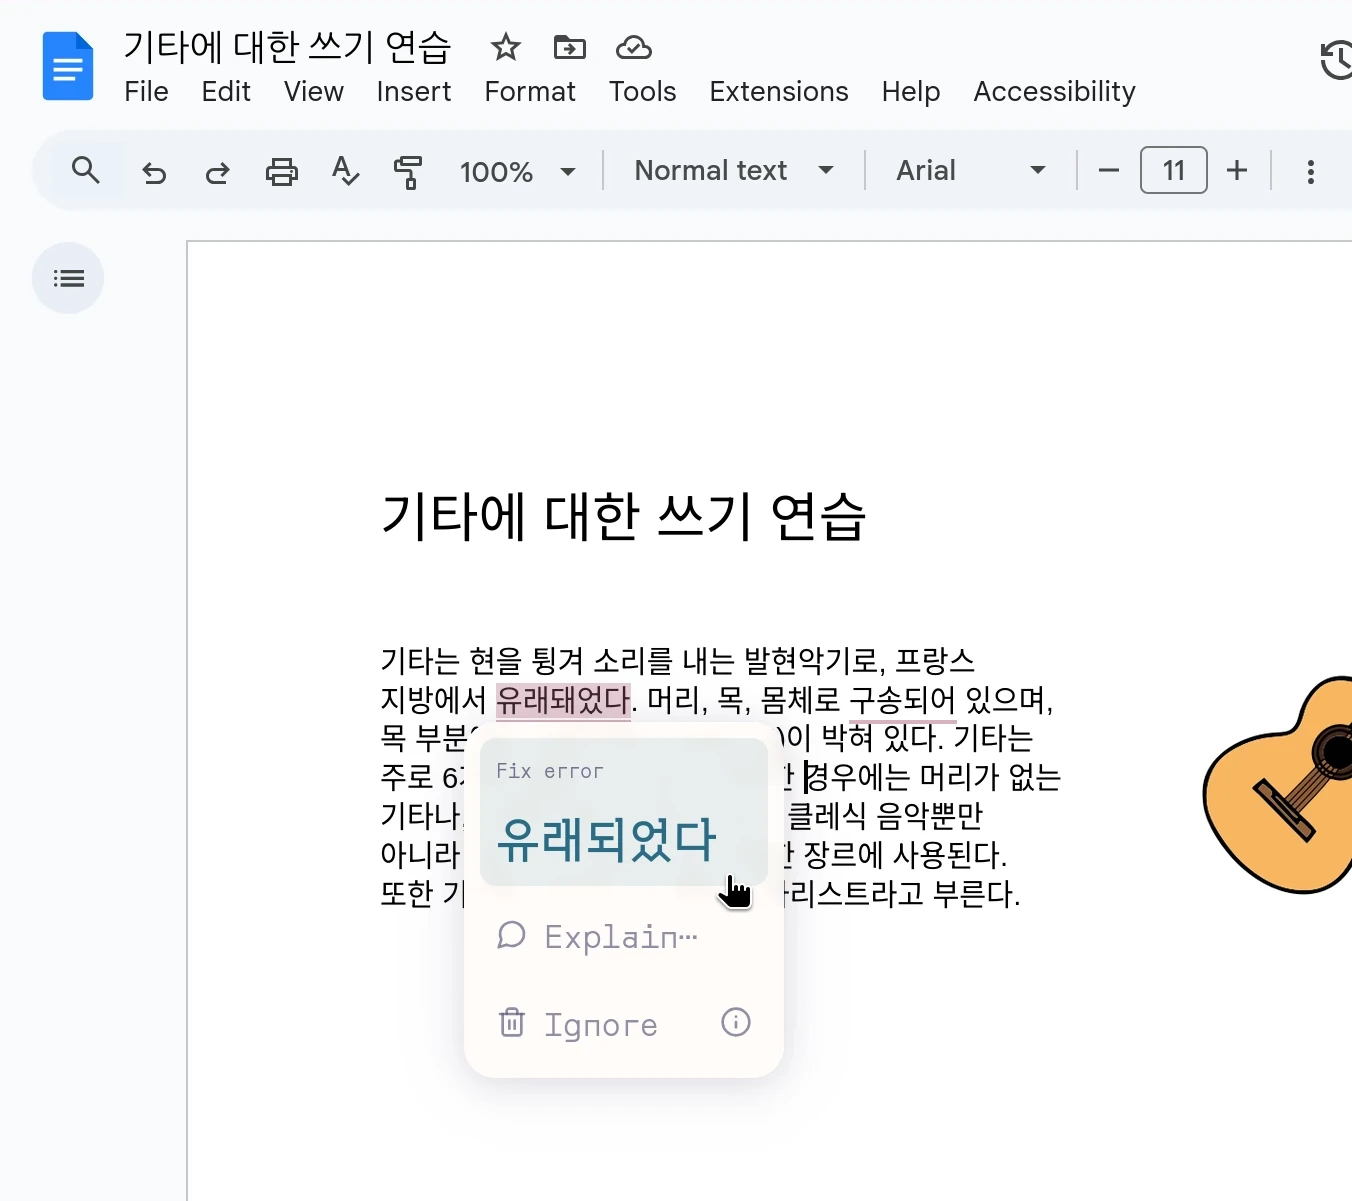
Task: Open document search with the magnifier icon
Action: tap(86, 171)
